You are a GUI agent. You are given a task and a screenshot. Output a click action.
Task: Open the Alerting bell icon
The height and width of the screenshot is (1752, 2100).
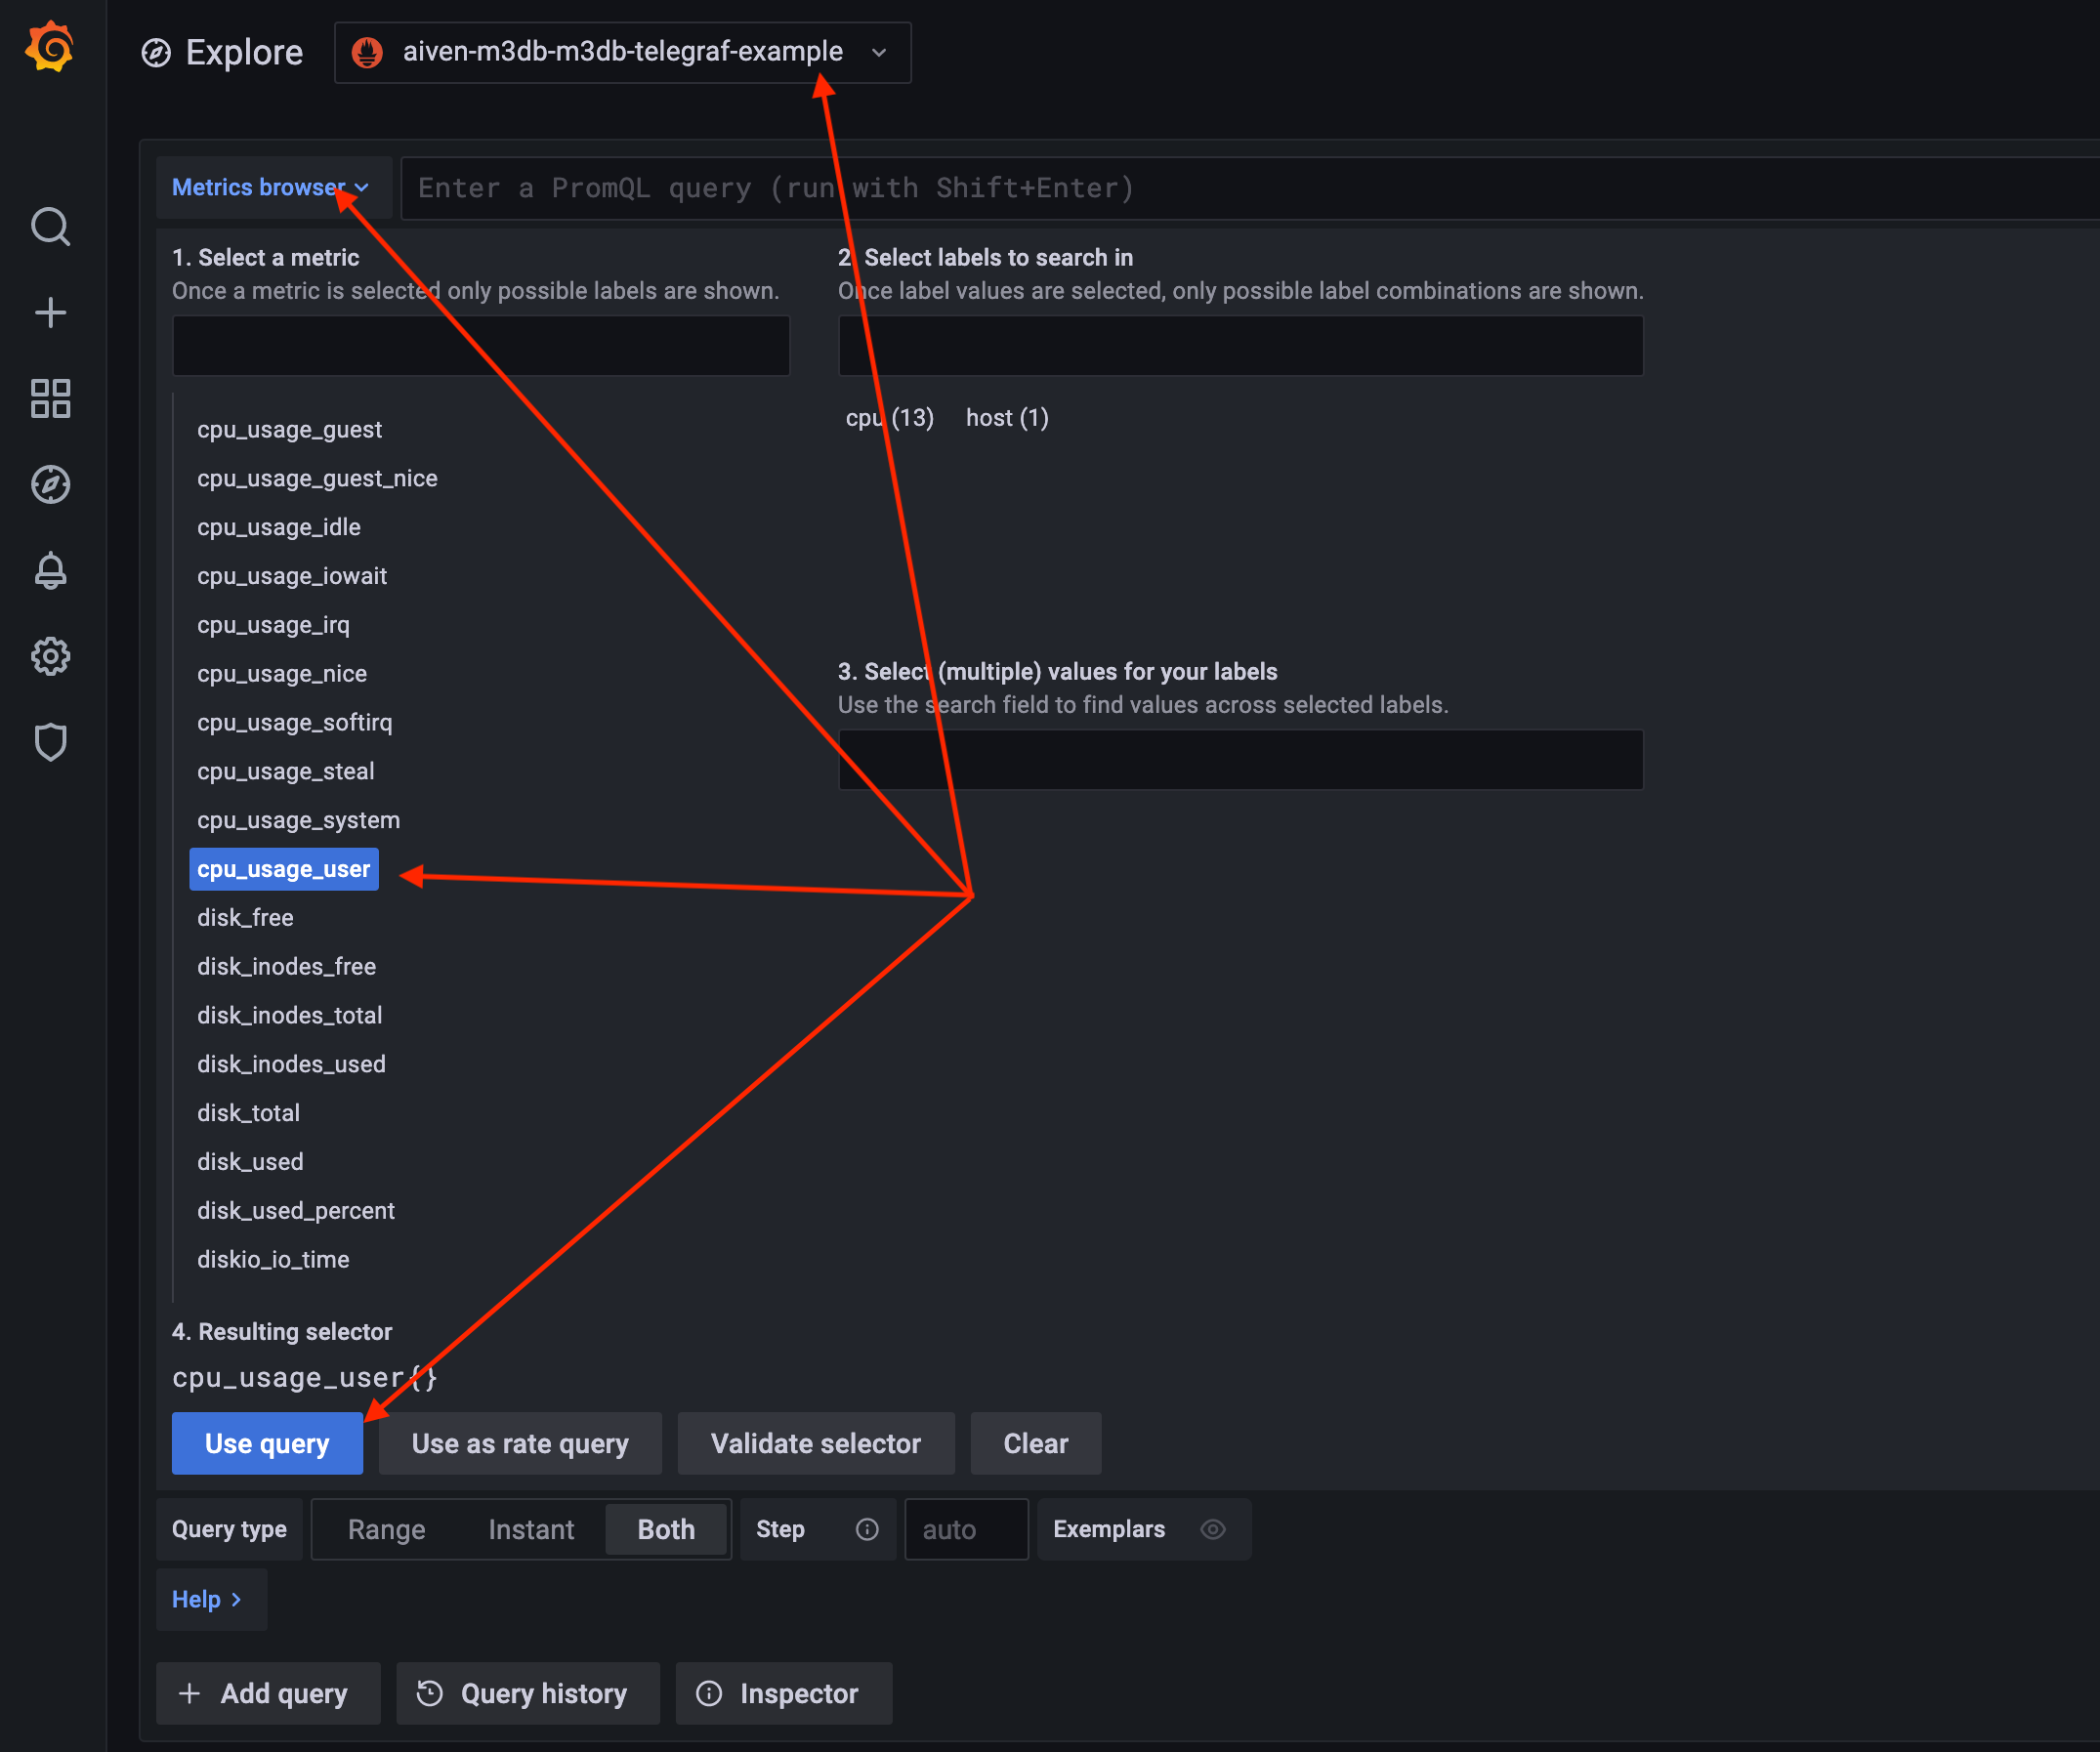coord(49,570)
